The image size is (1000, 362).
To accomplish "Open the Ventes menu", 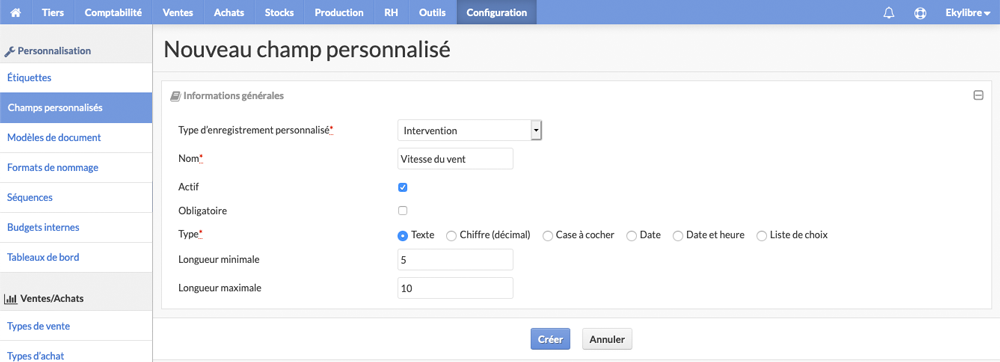I will coord(179,12).
